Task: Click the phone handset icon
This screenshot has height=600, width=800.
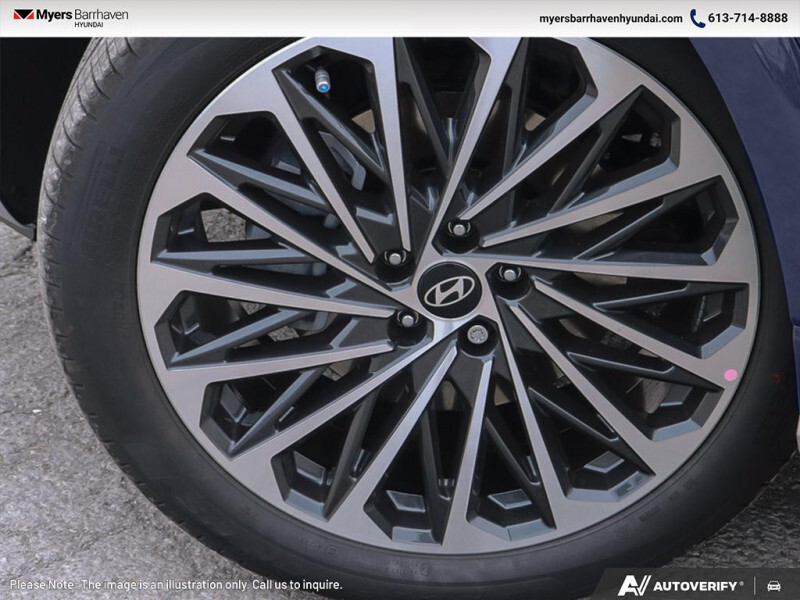Action: [x=697, y=18]
